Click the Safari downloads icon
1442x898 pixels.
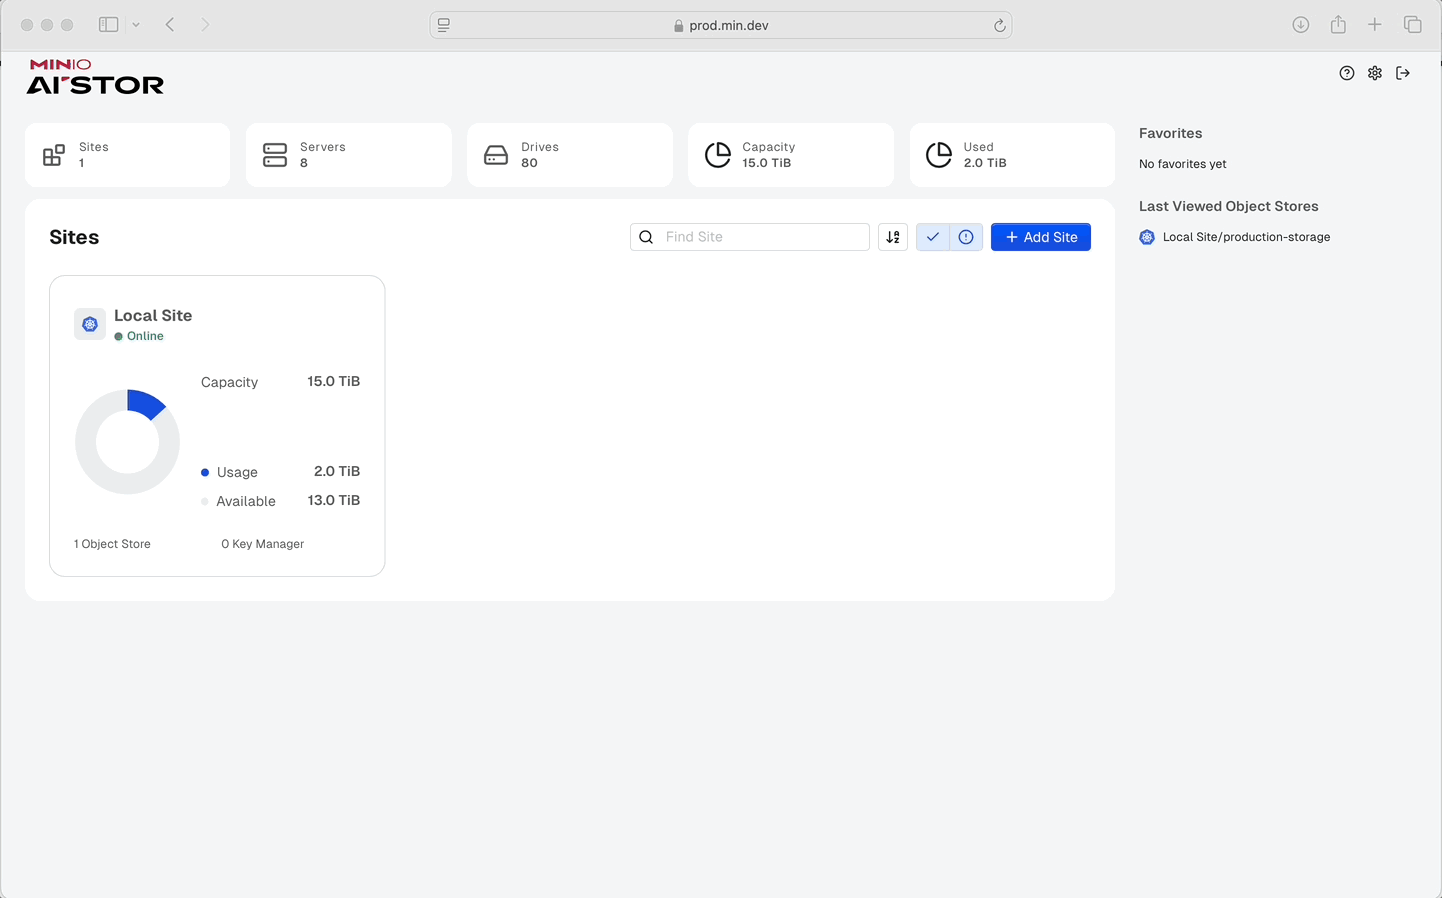[x=1300, y=25]
